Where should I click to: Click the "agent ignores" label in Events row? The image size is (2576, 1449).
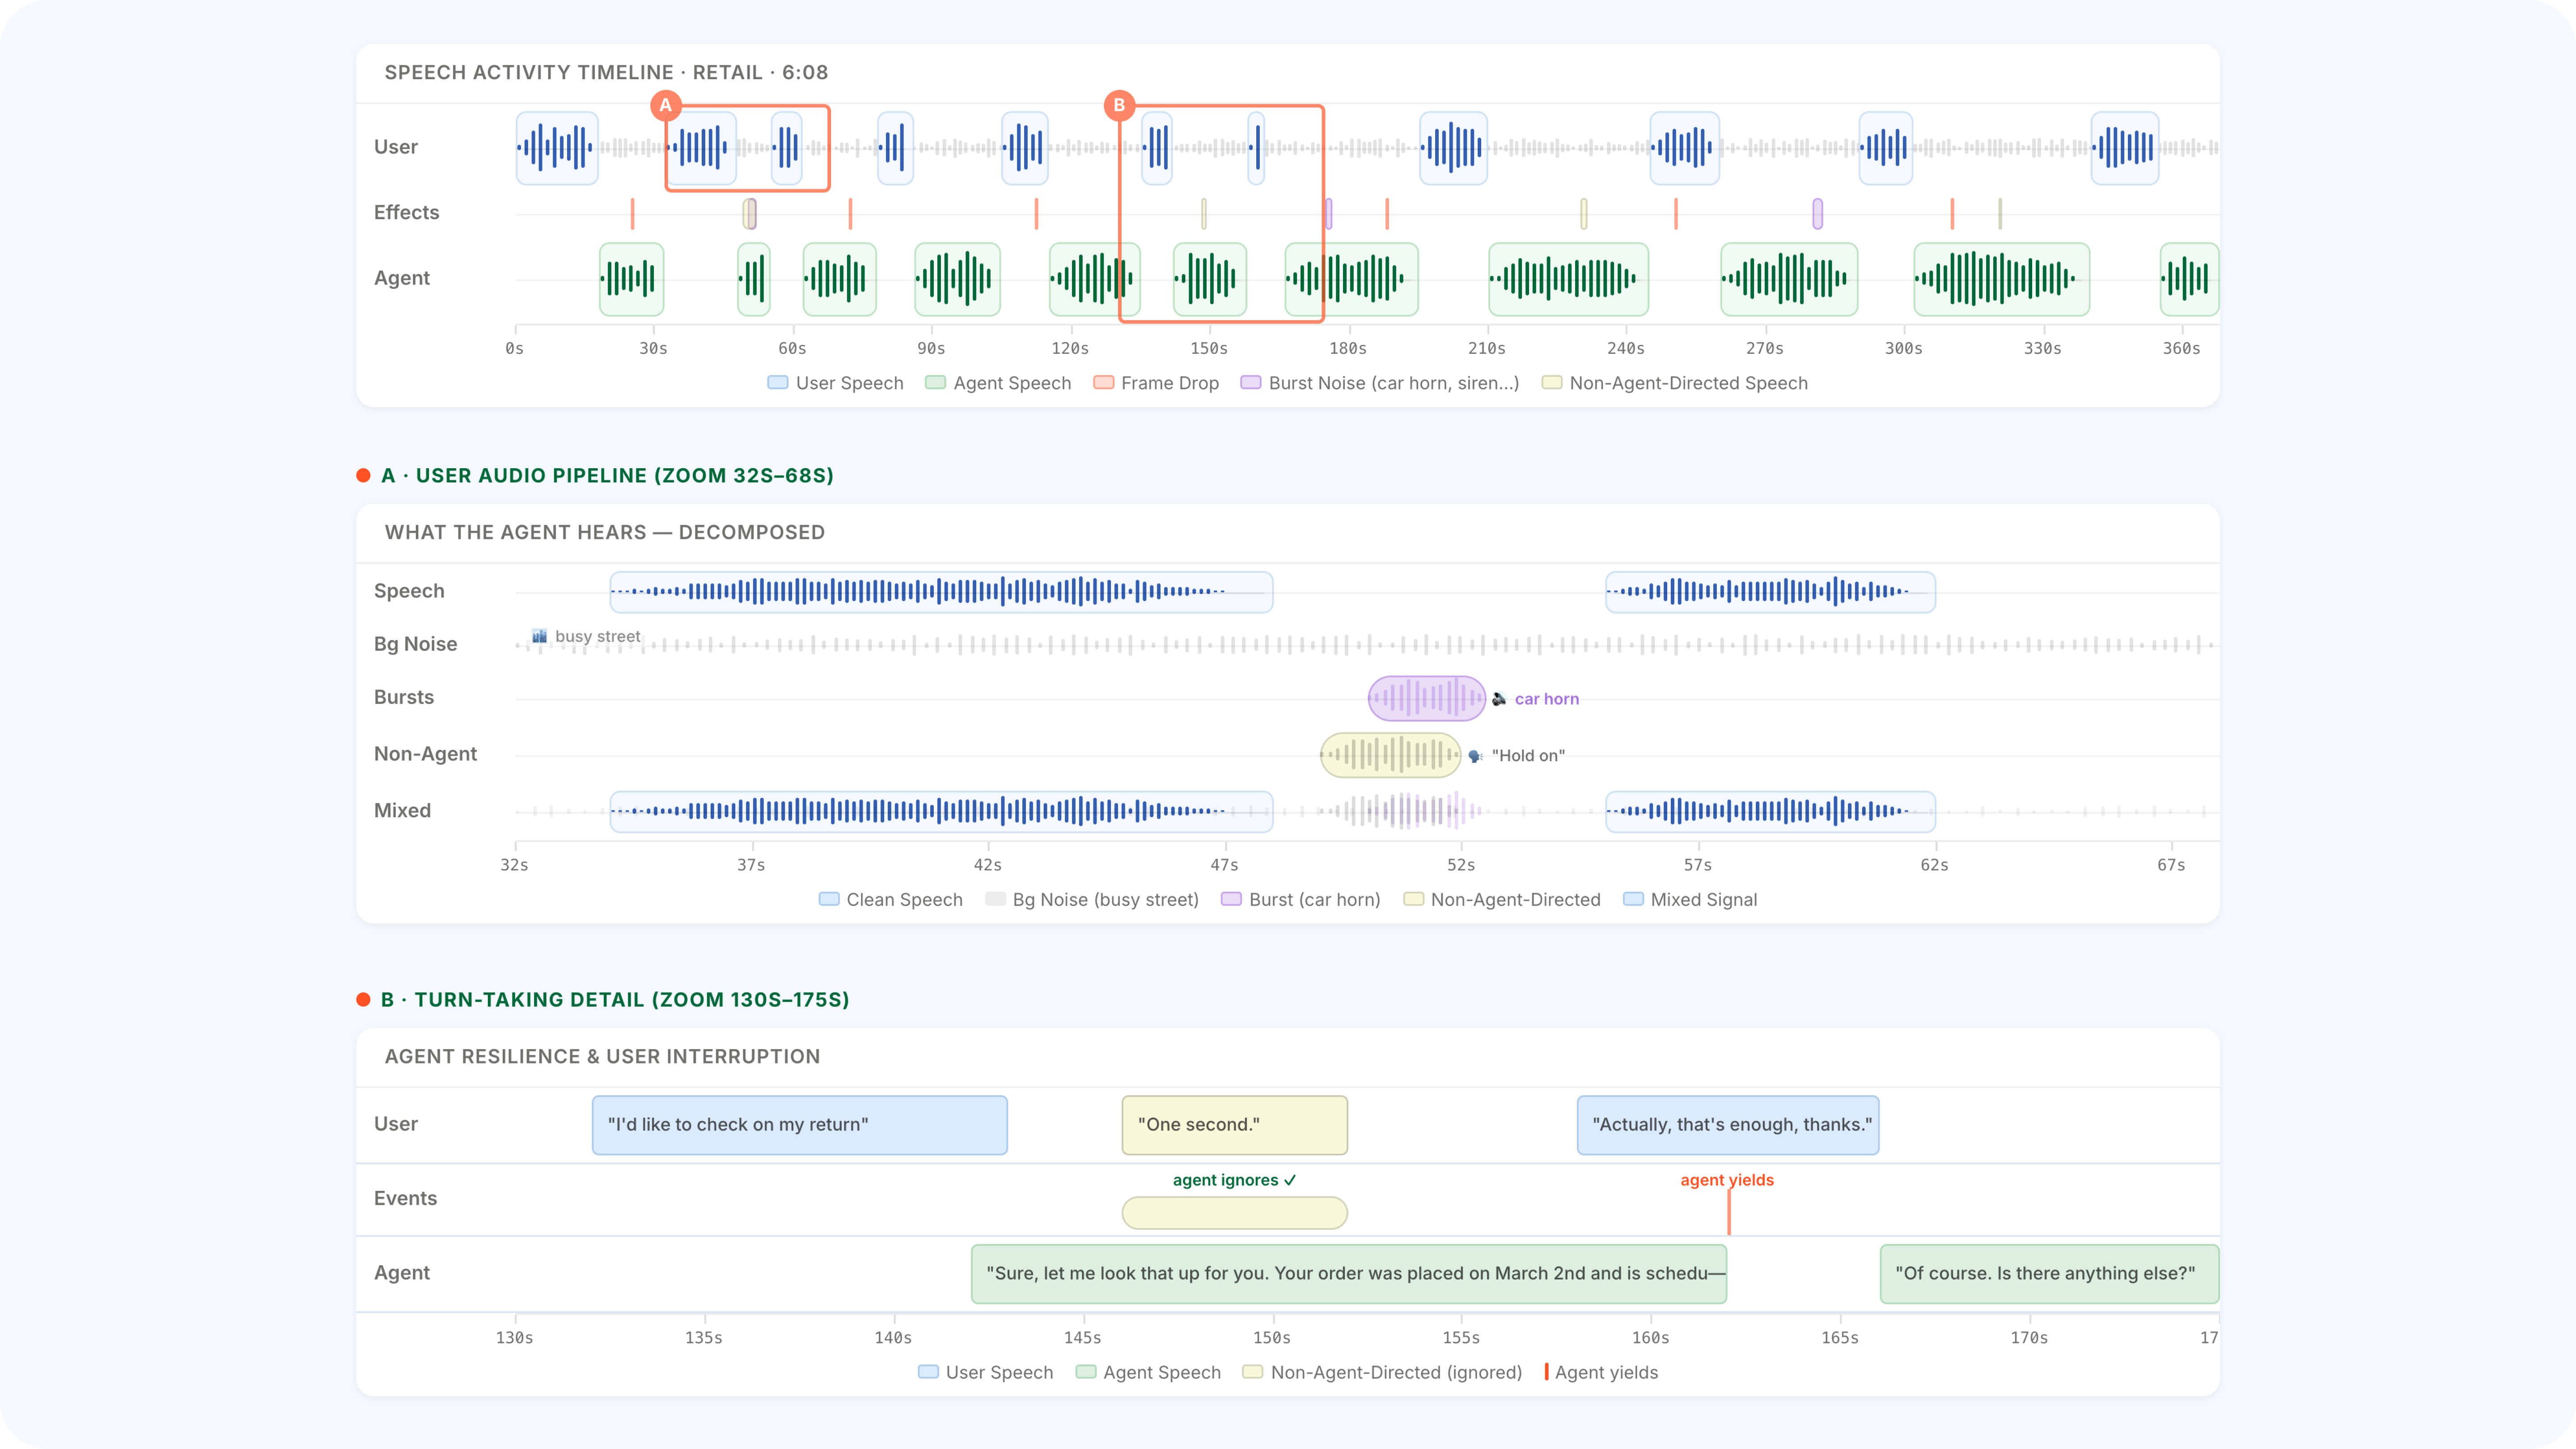click(1234, 1180)
